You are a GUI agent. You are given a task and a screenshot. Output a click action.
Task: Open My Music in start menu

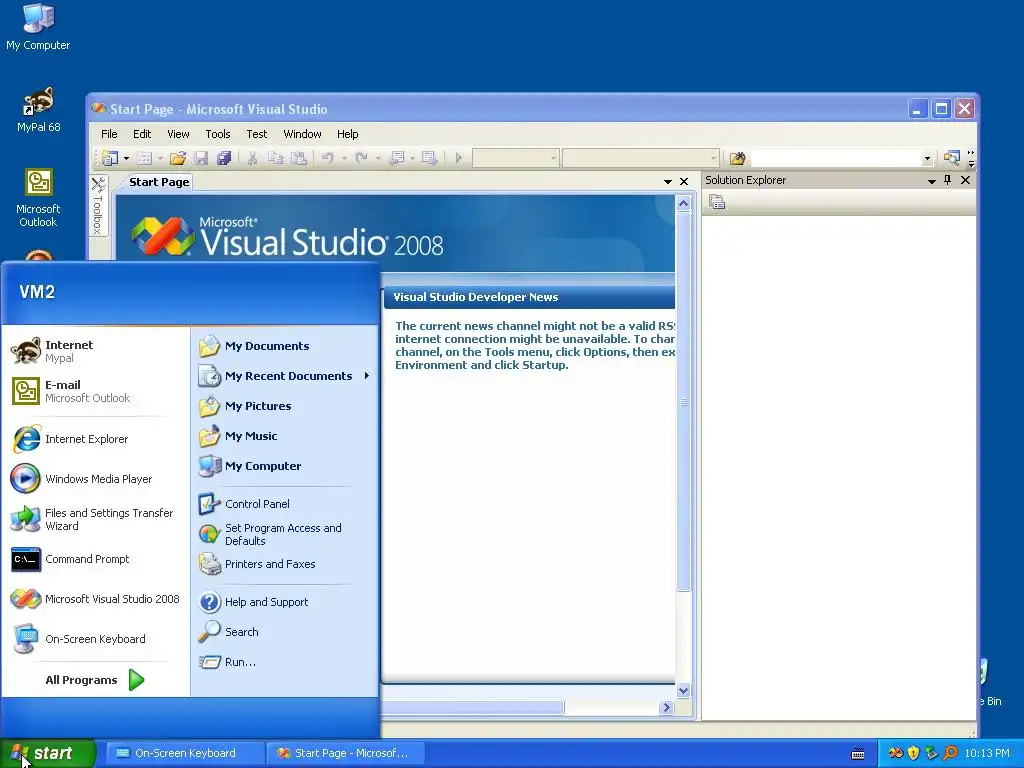285,436
